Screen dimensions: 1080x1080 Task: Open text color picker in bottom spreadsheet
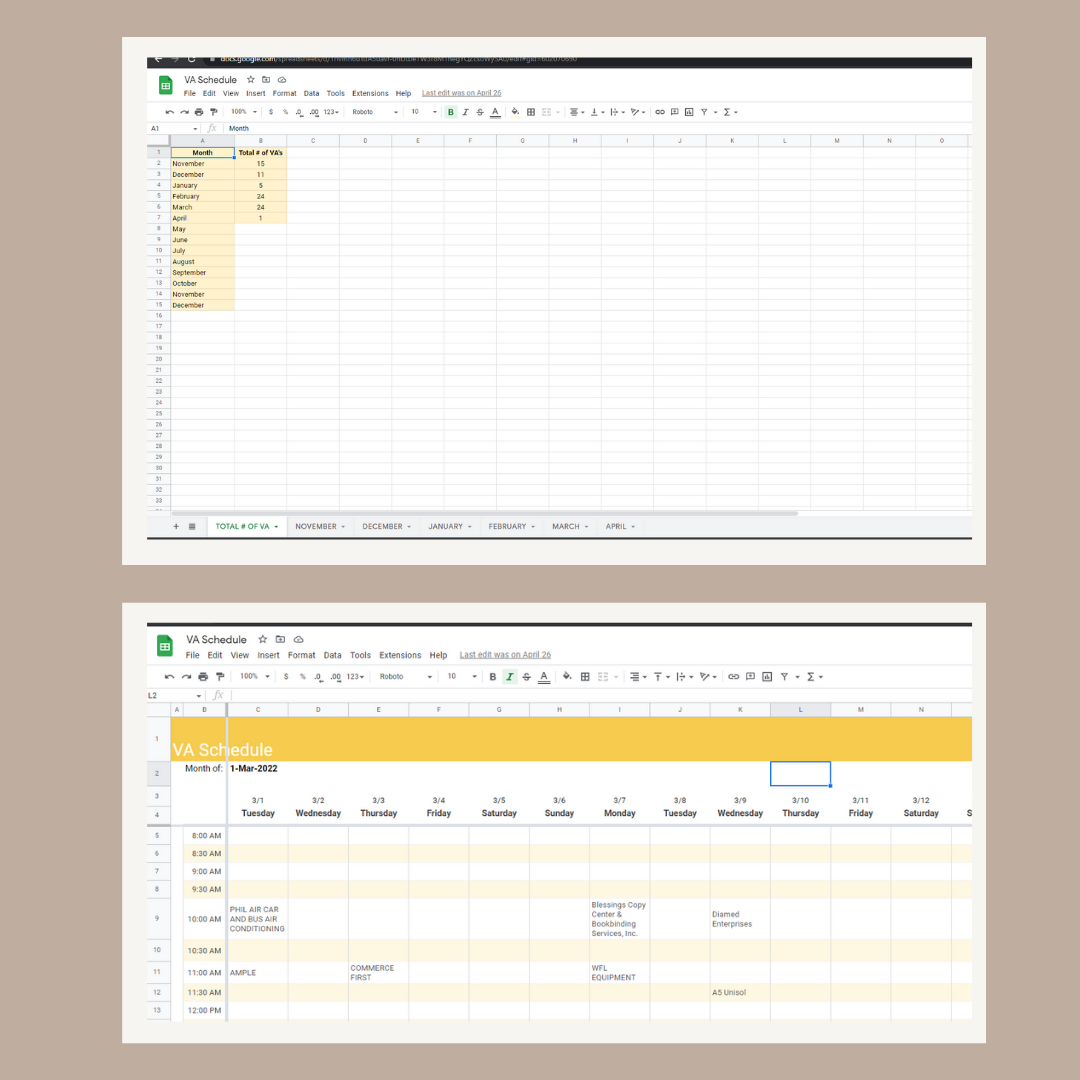(x=544, y=677)
